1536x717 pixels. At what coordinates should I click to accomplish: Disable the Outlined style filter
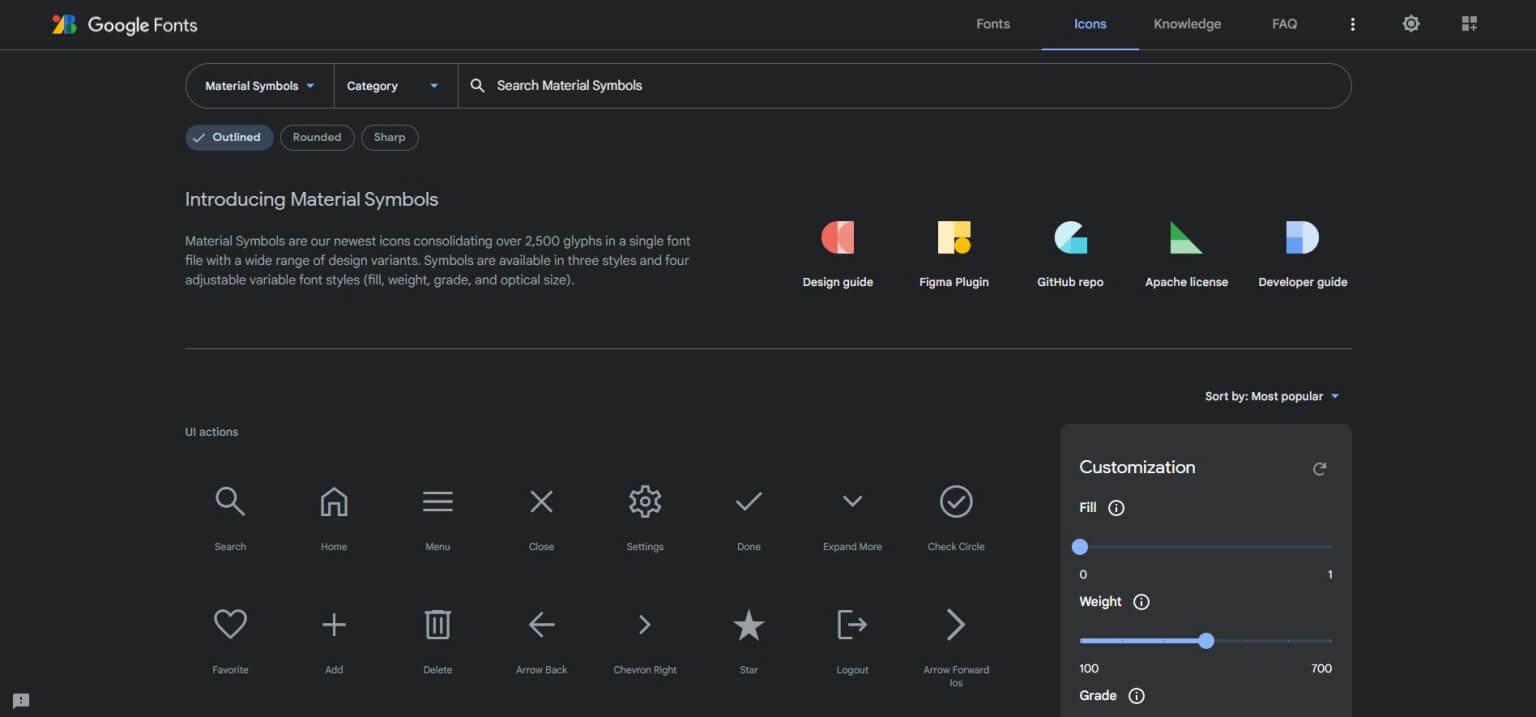229,137
